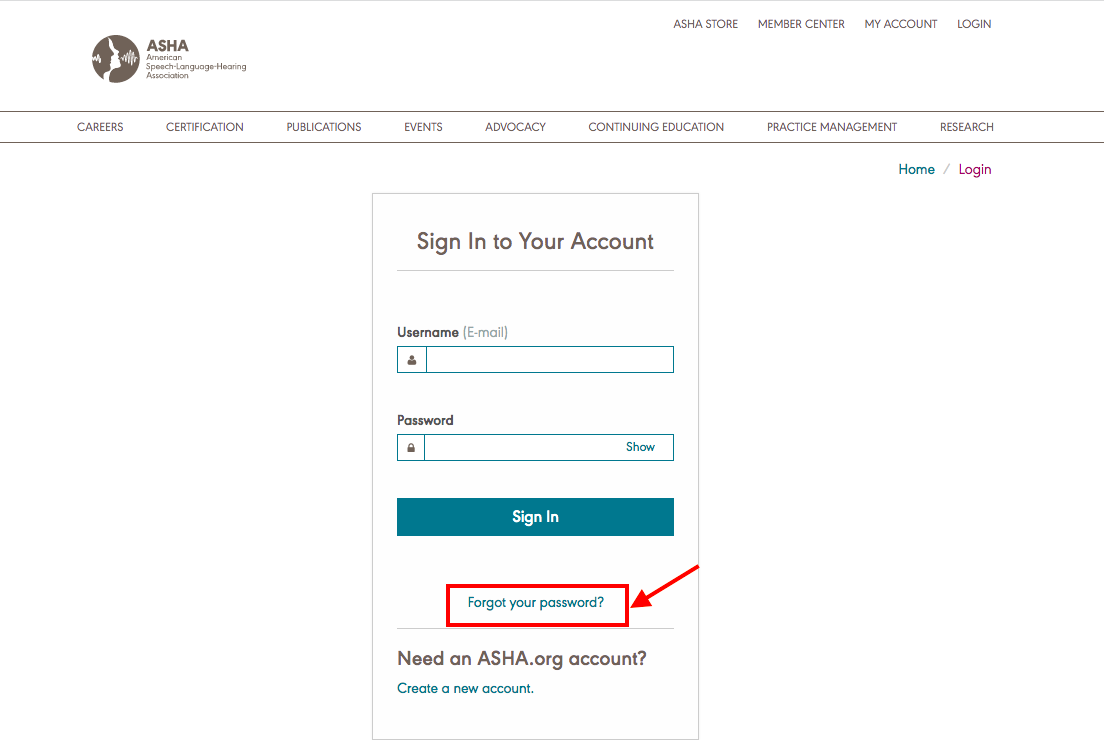Image resolution: width=1104 pixels, height=740 pixels.
Task: Open the Publications menu
Action: [324, 127]
